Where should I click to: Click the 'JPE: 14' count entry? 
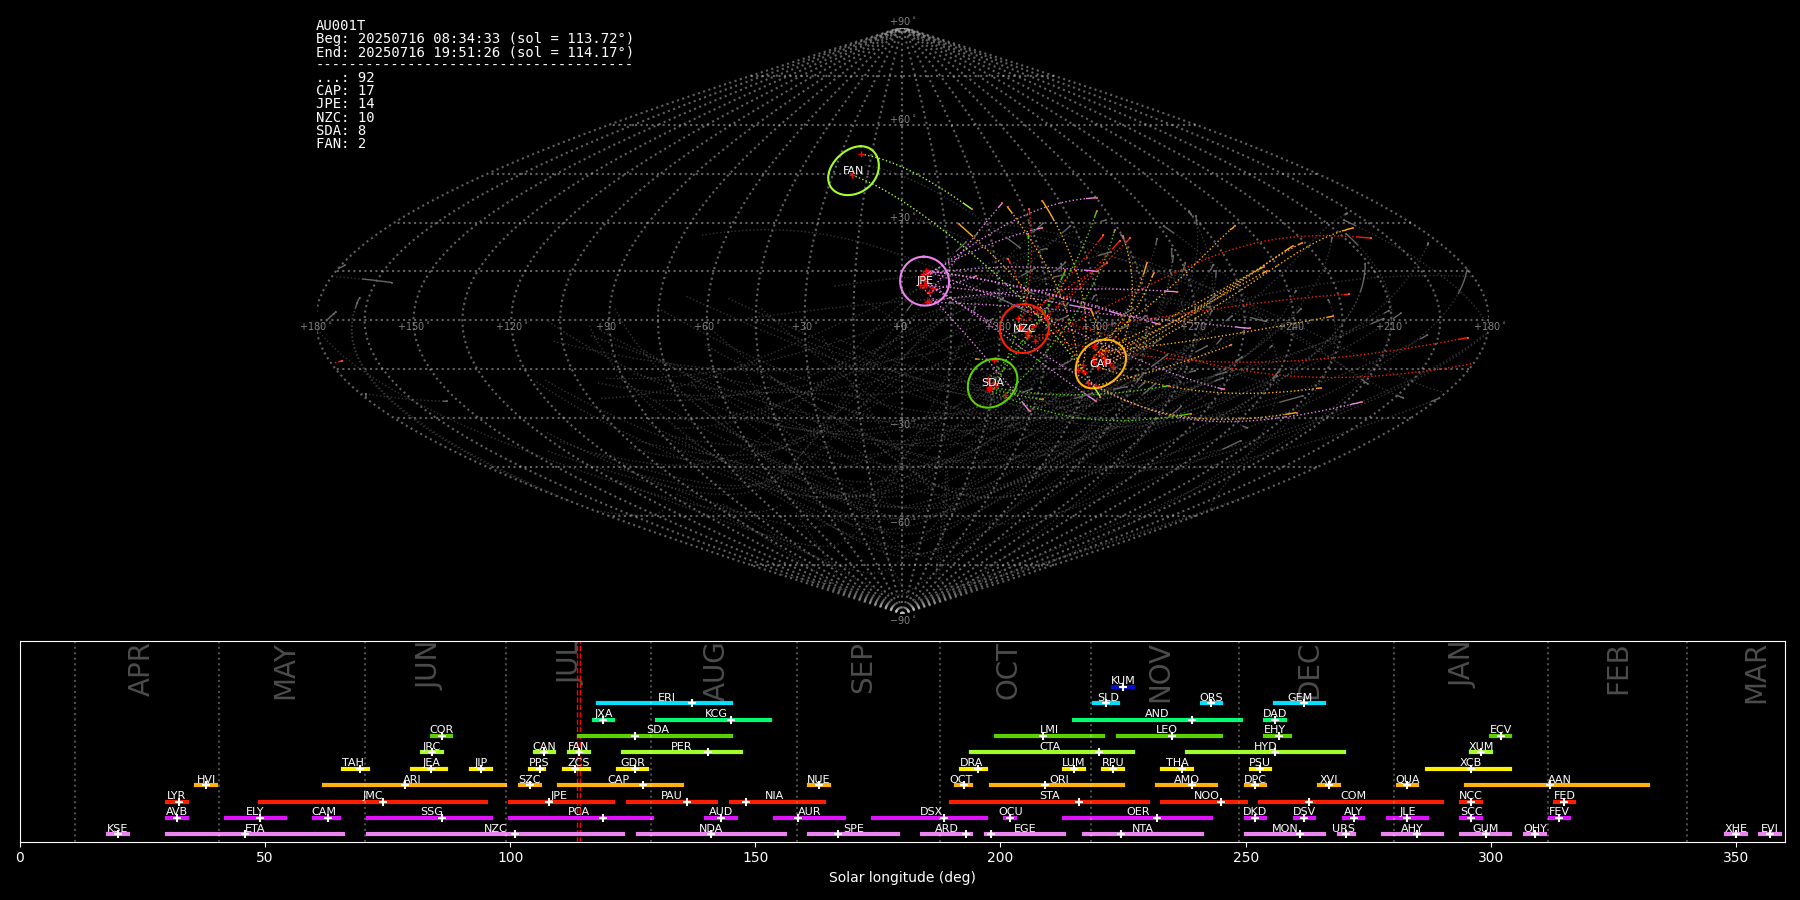[x=345, y=104]
